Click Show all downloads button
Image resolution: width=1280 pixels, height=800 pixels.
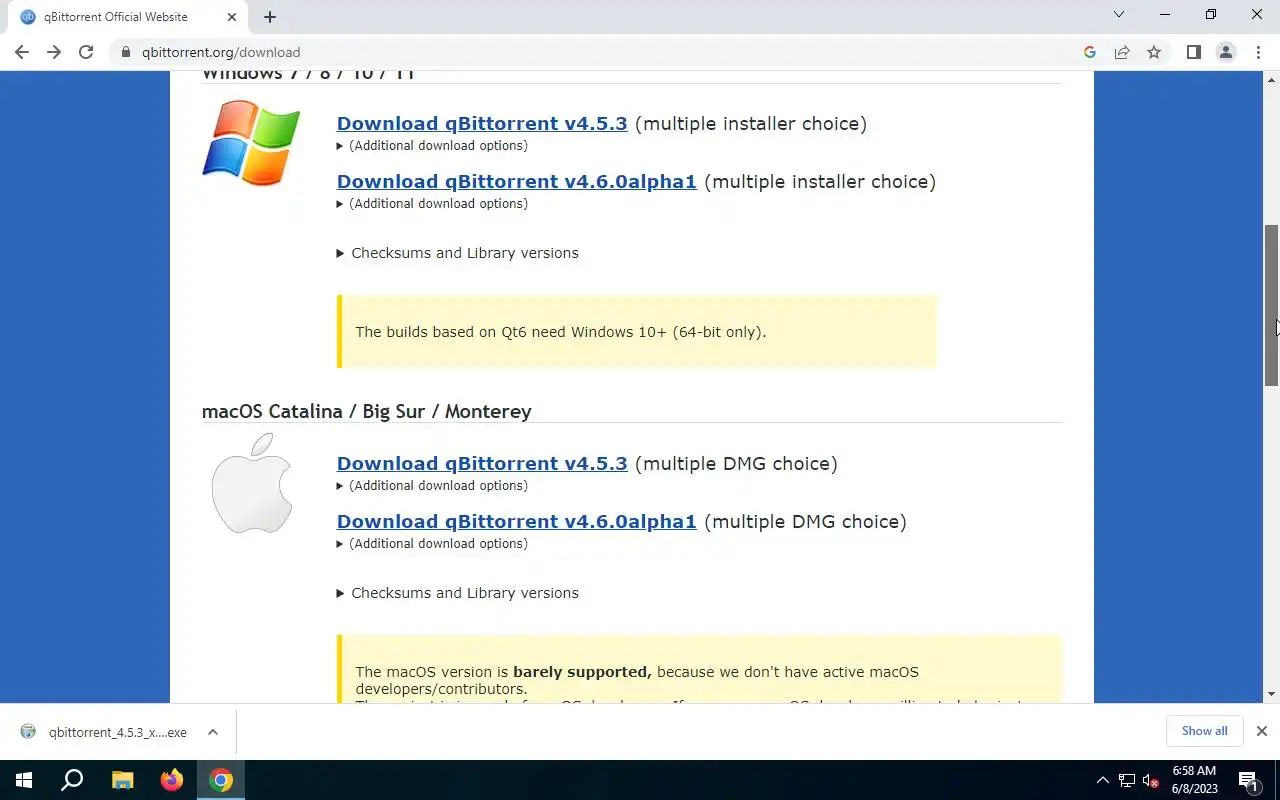1204,731
